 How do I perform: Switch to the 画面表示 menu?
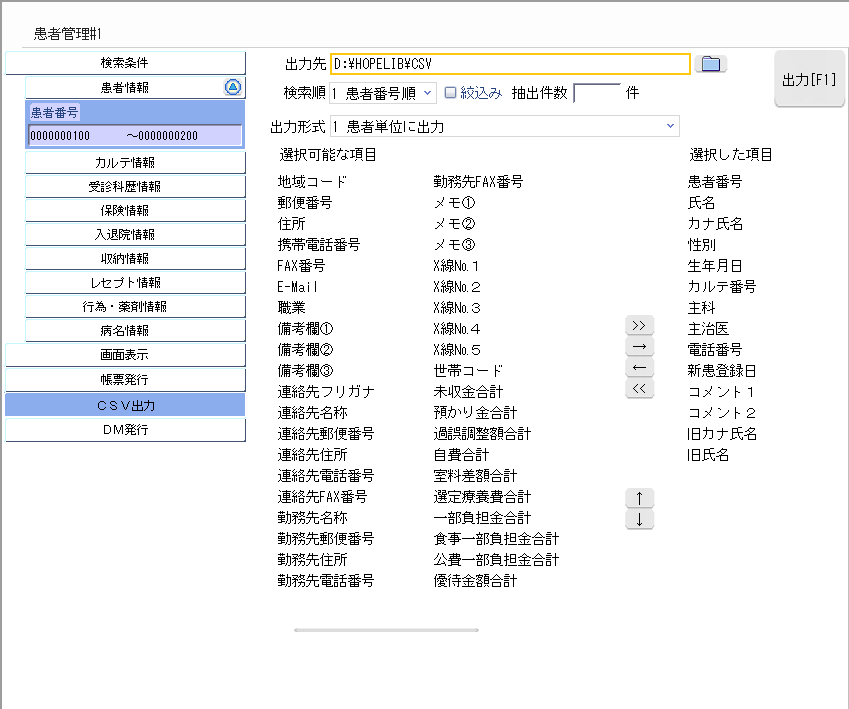tap(125, 355)
